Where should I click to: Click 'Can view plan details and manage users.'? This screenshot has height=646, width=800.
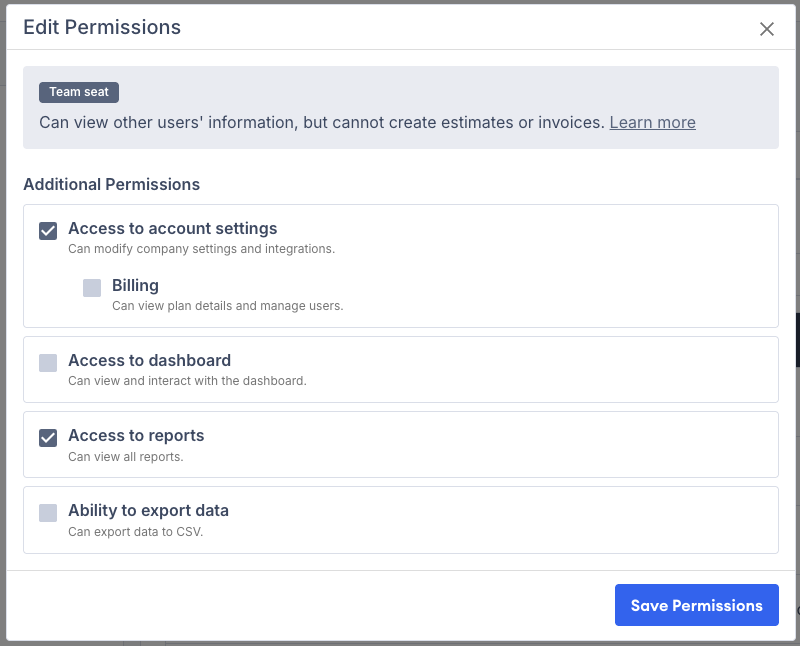tap(228, 306)
